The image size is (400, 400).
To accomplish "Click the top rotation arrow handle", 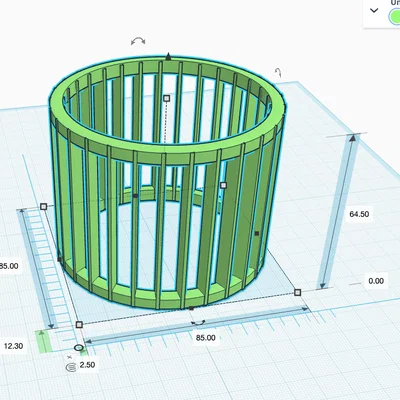I will pyautogui.click(x=138, y=41).
